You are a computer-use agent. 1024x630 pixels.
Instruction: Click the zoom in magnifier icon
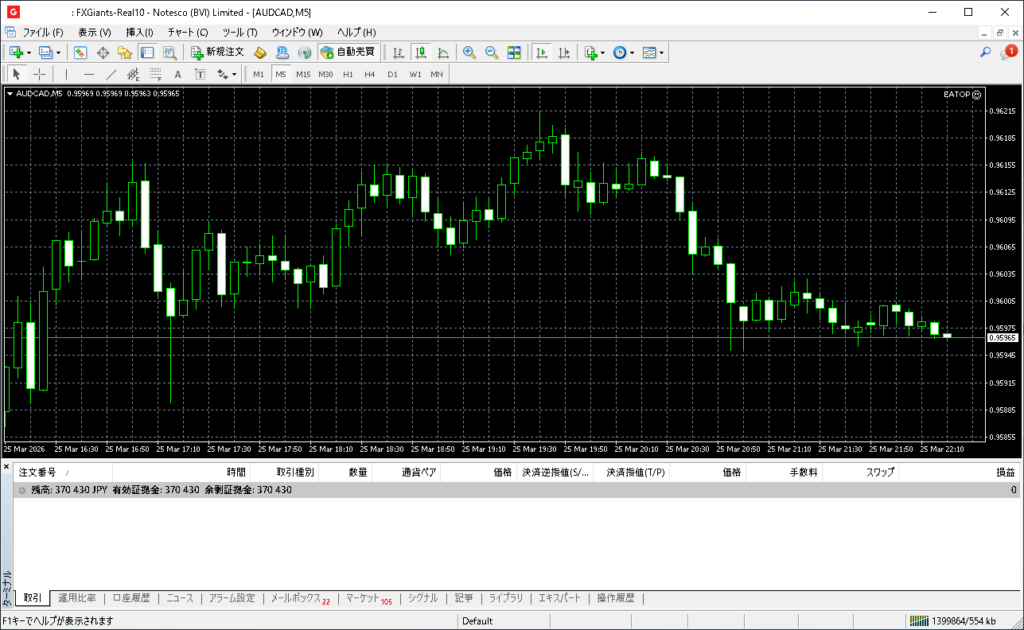pos(468,52)
